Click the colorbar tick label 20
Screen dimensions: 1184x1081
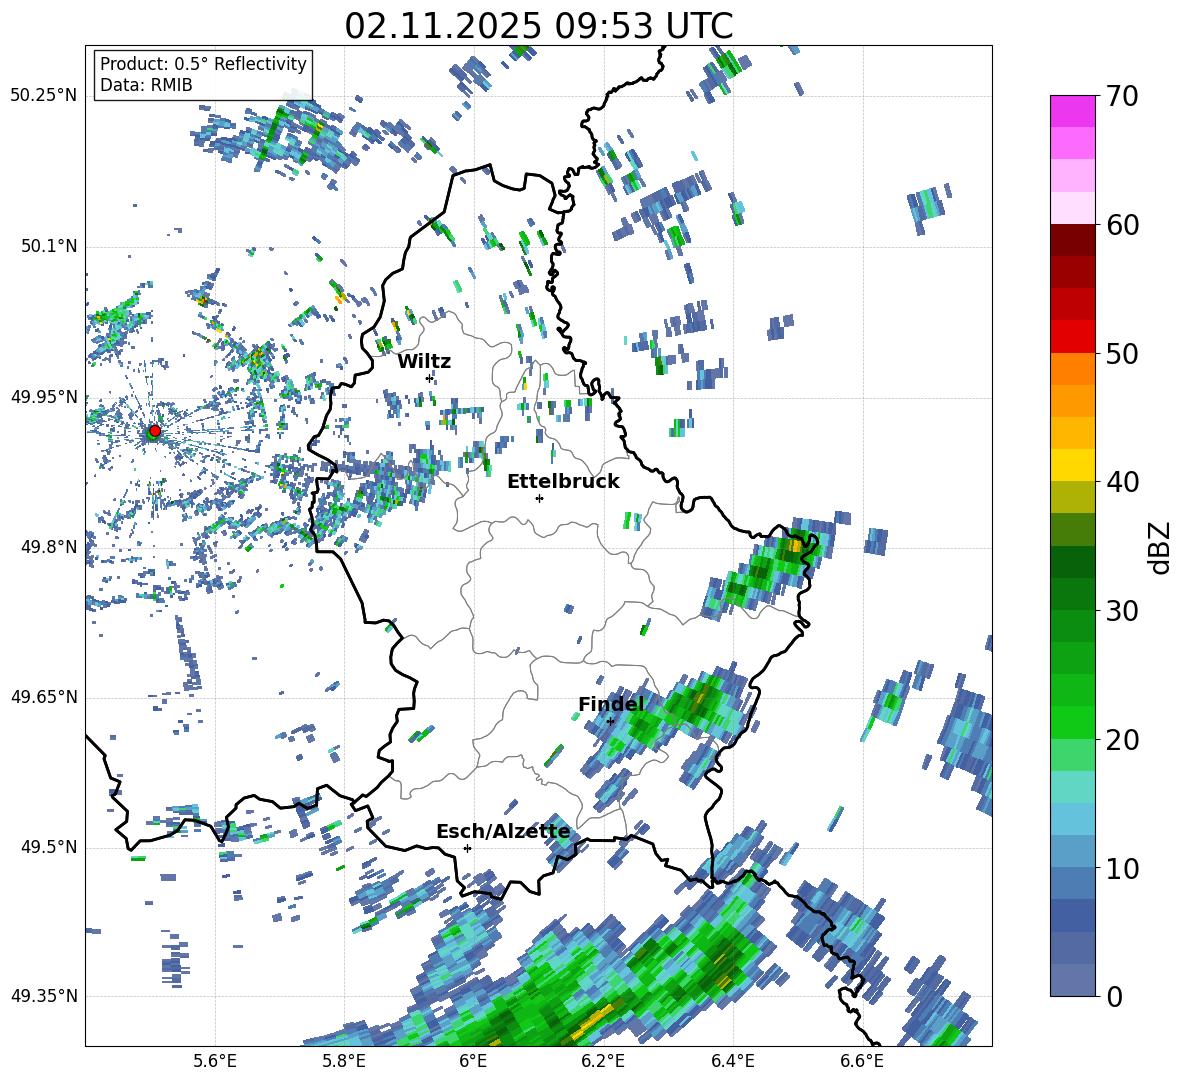click(x=1122, y=739)
